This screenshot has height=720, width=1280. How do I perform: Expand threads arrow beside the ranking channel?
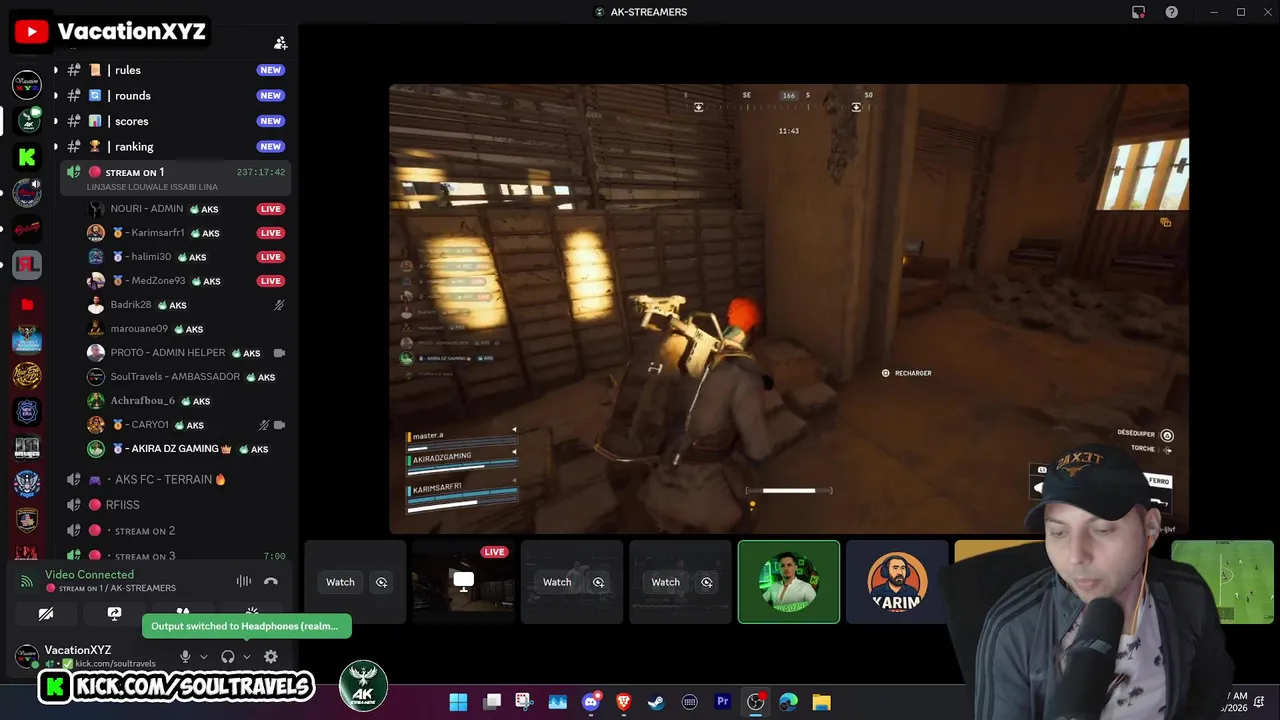[x=55, y=147]
